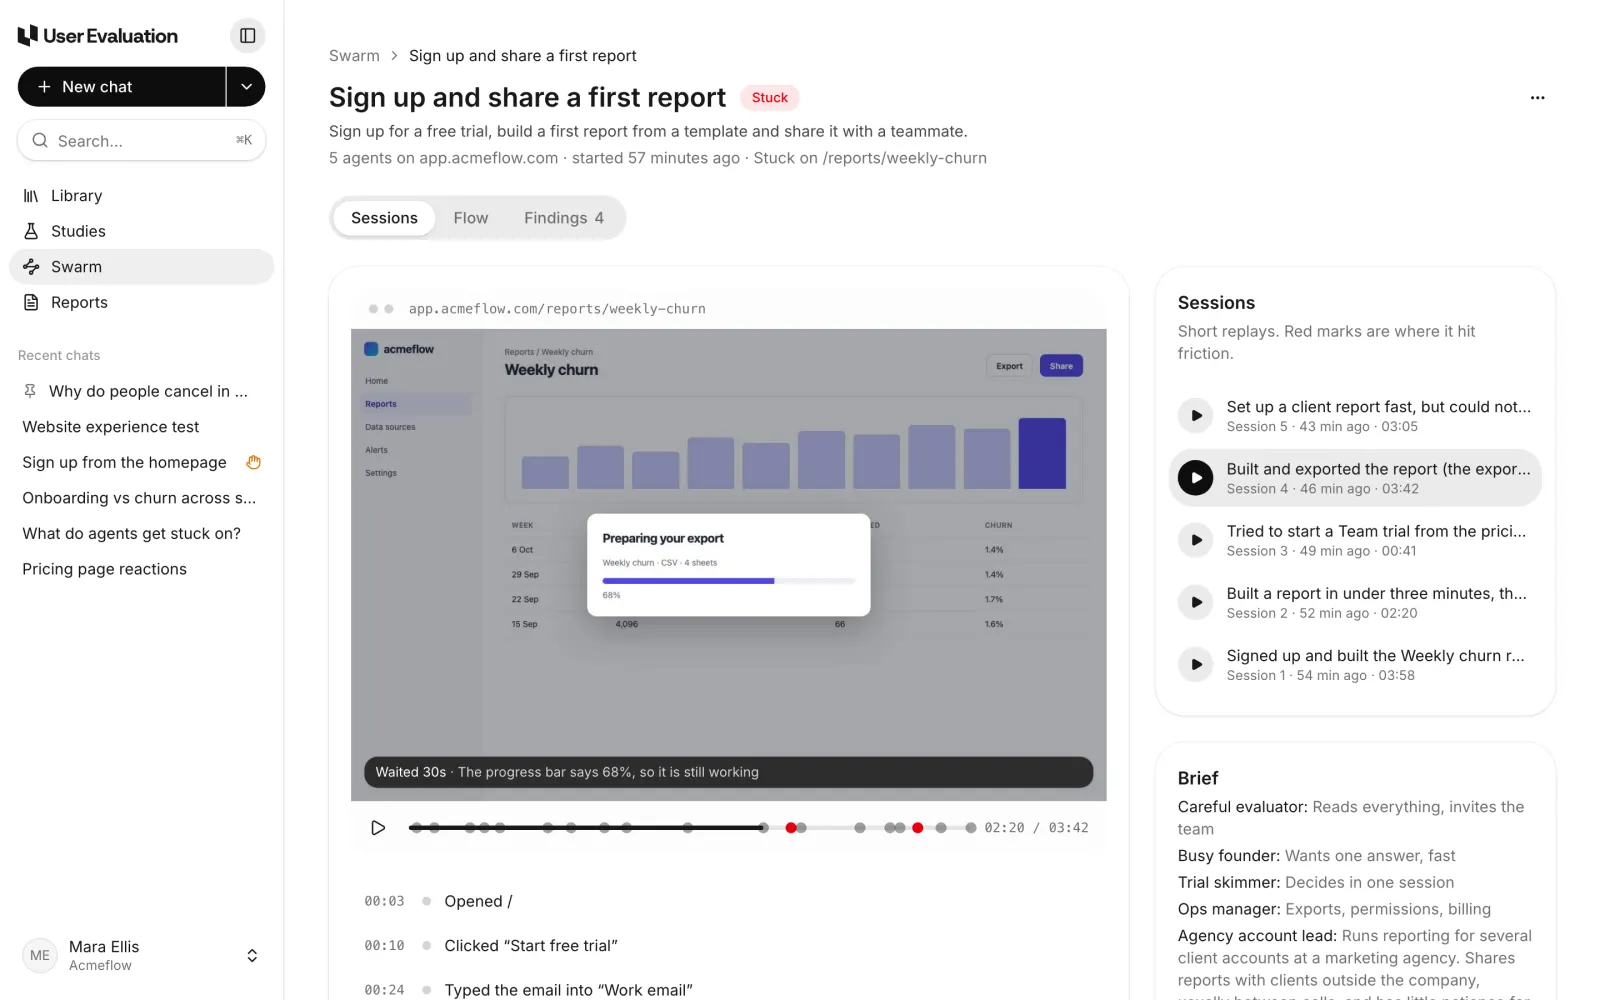Screen dimensions: 1600x1000
Task: Click the pin icon beside 'Why do people cancel'
Action: click(x=30, y=391)
